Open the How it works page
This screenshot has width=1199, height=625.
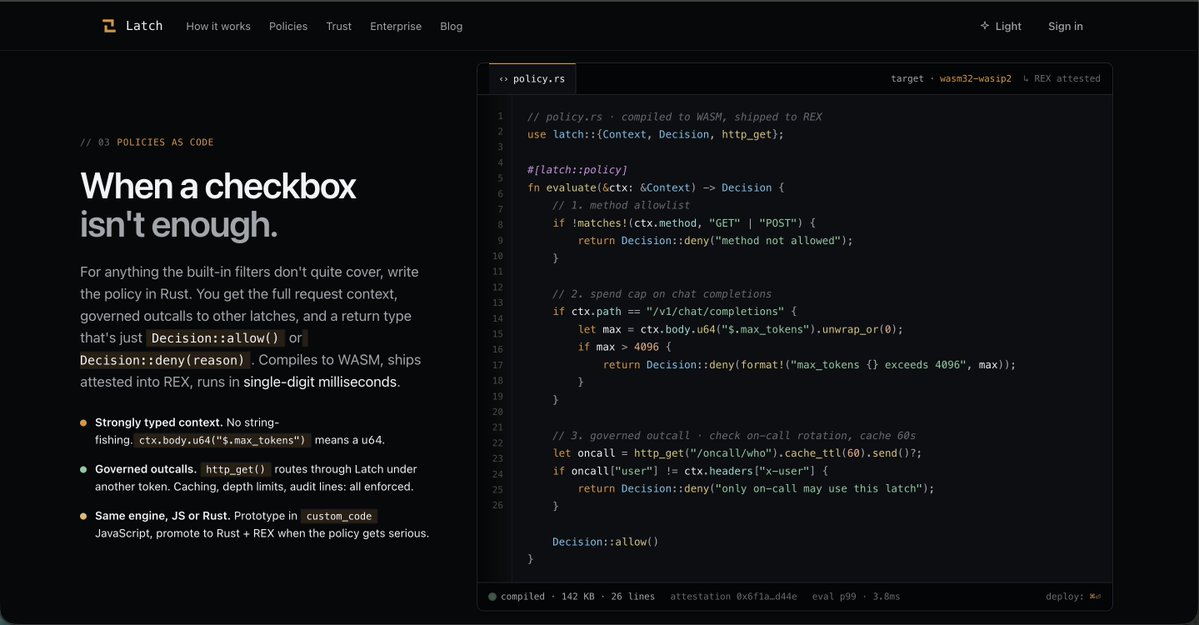218,26
